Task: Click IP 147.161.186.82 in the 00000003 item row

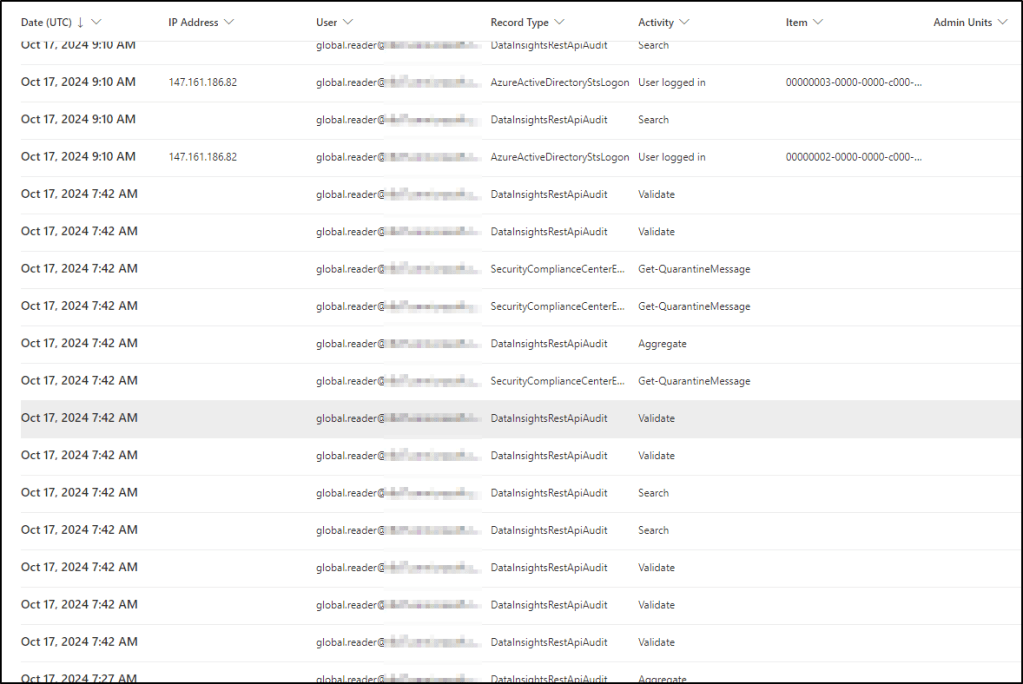Action: pos(203,83)
